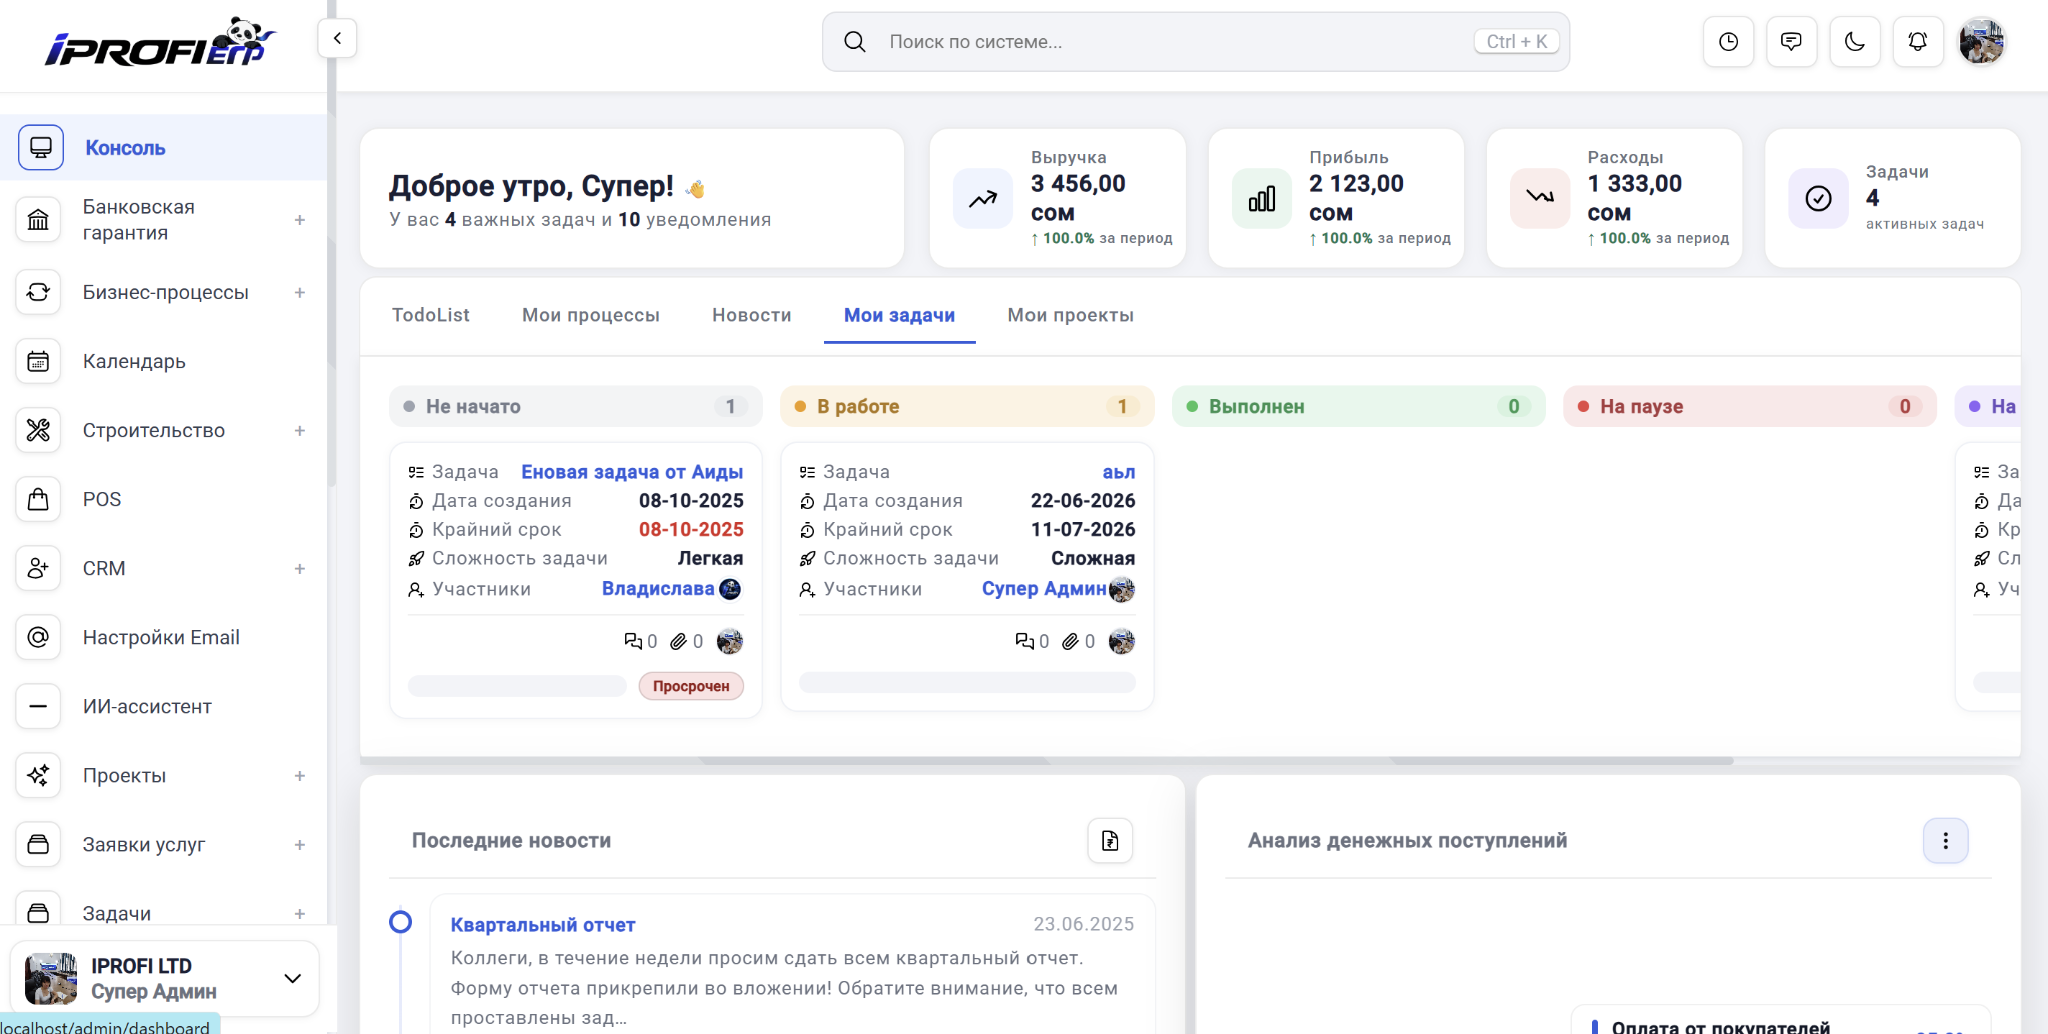Switch to the Мои проекты tab

(1071, 315)
